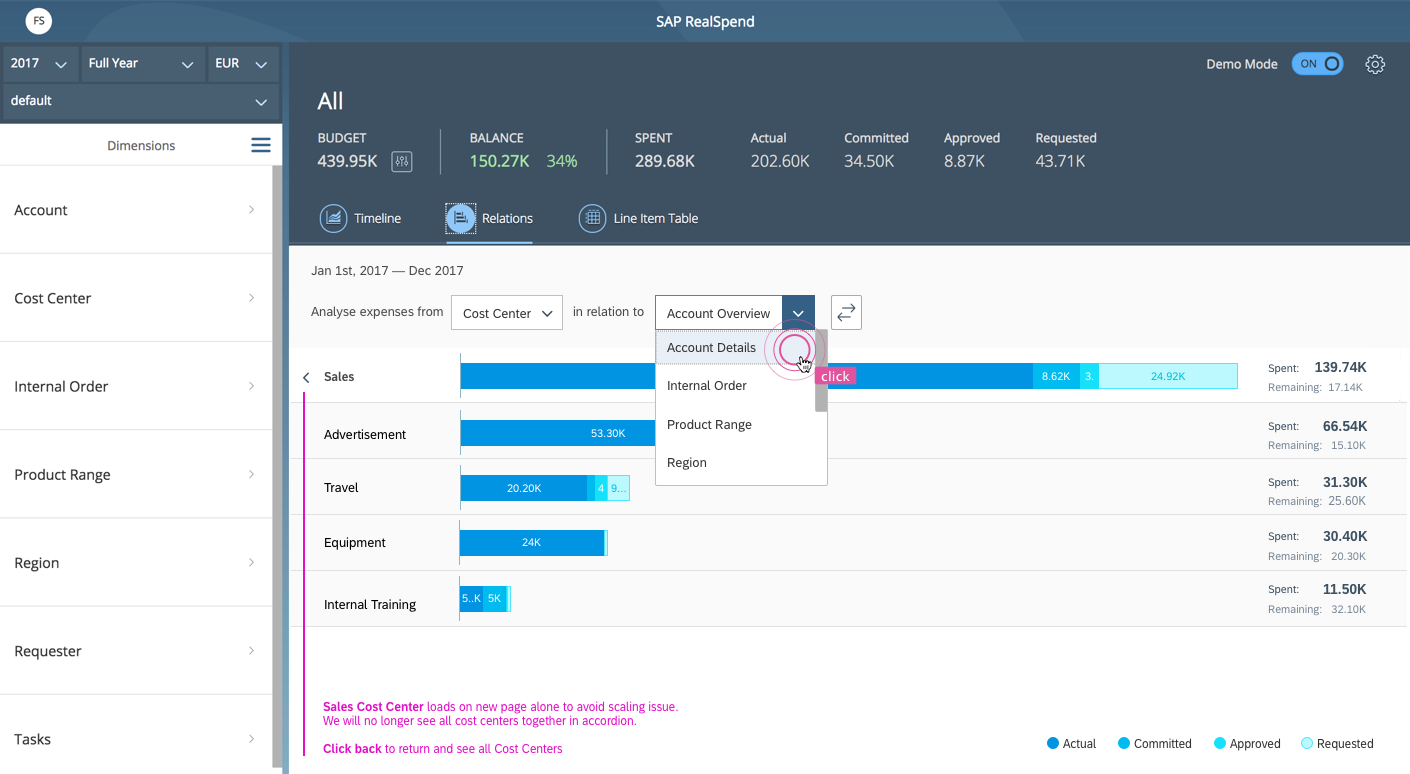Viewport: 1410px width, 774px height.
Task: Click the dropdown list scrollbar
Action: pos(821,371)
